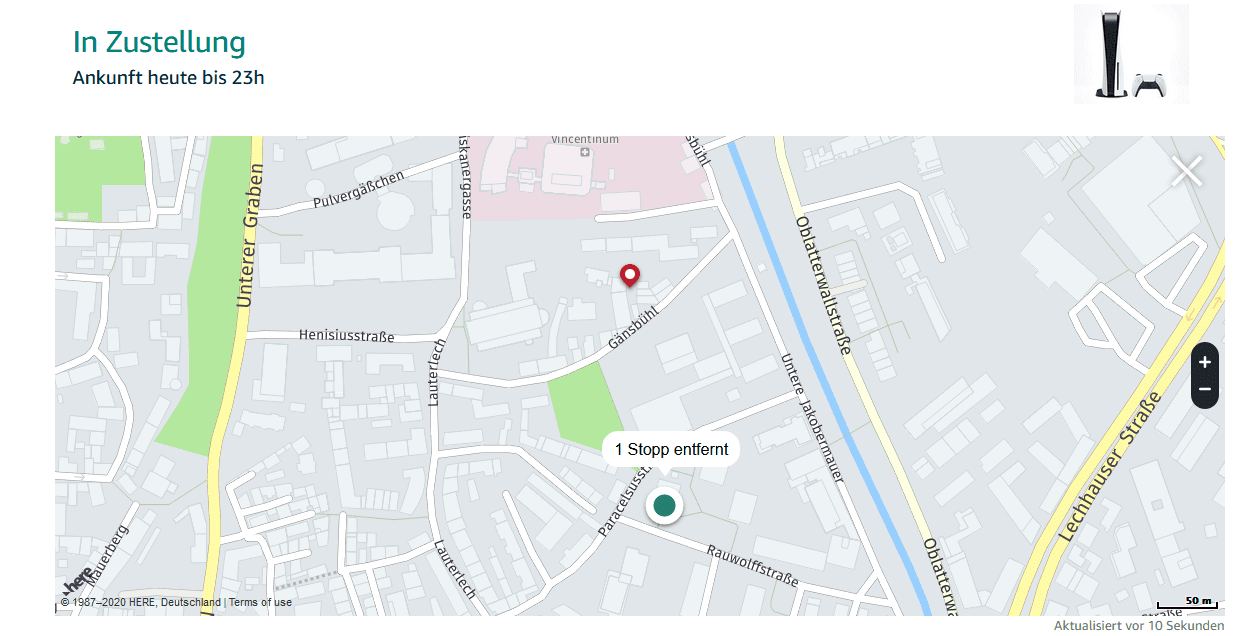Close the delivery map with the X

(x=1187, y=172)
